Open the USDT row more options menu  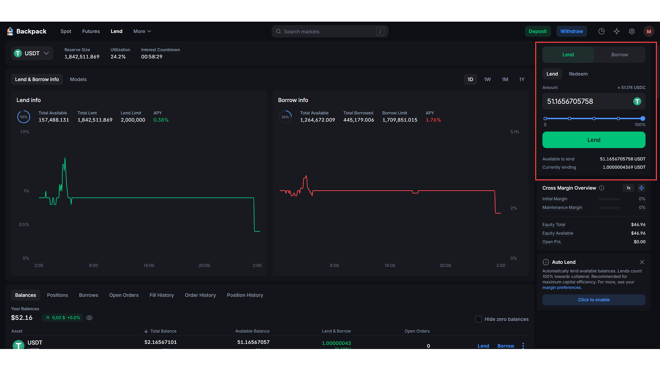(x=523, y=346)
